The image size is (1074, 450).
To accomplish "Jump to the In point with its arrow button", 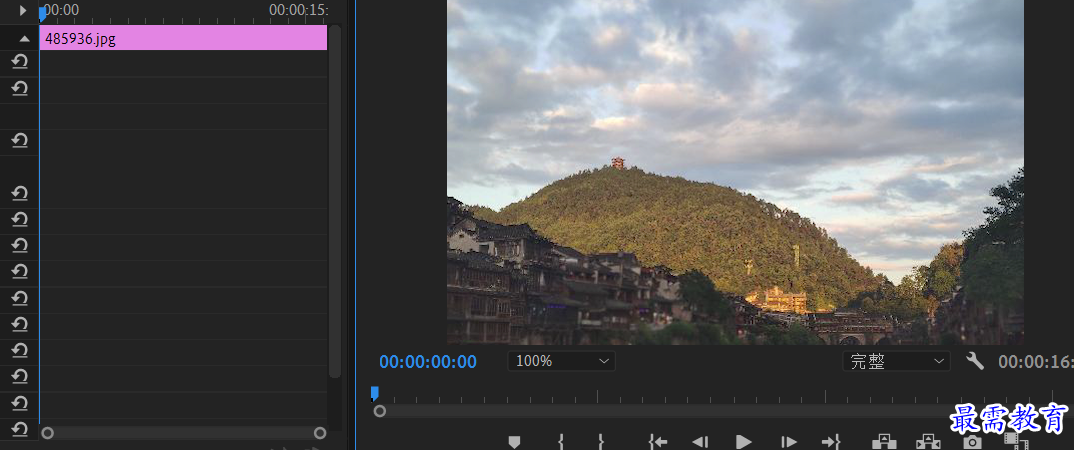I will [658, 442].
